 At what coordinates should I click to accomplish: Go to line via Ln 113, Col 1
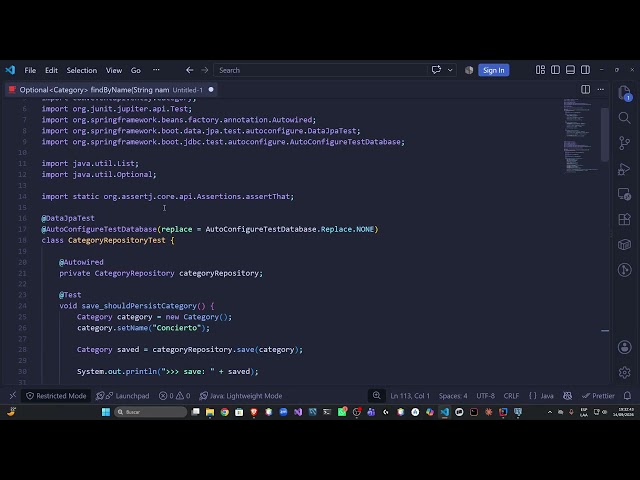(x=410, y=396)
